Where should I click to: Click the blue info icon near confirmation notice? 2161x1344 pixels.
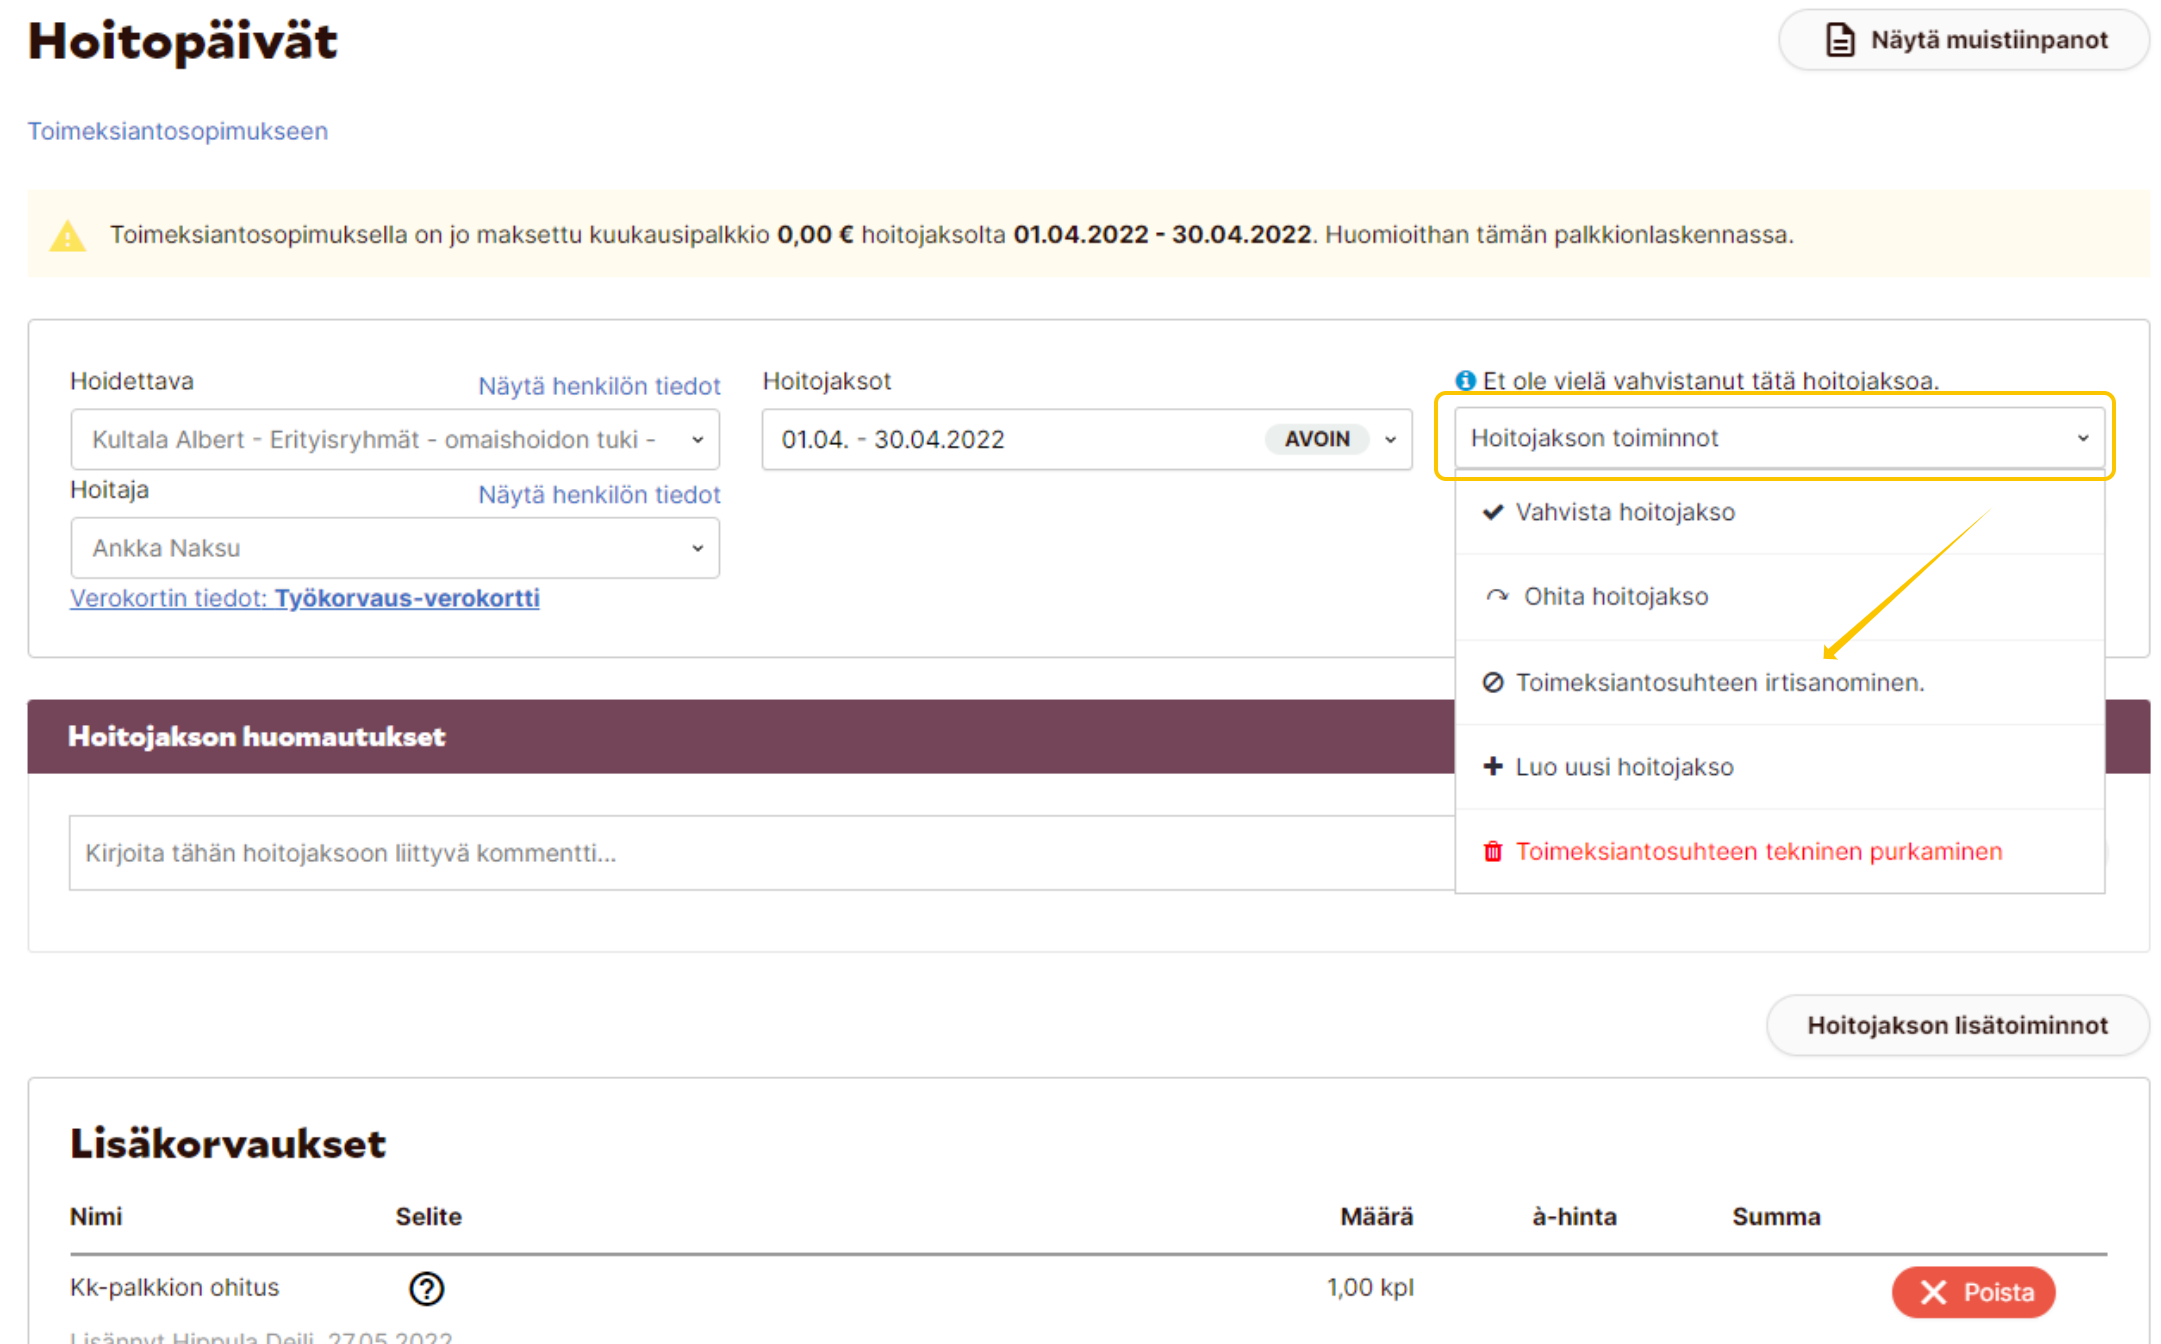(1465, 381)
